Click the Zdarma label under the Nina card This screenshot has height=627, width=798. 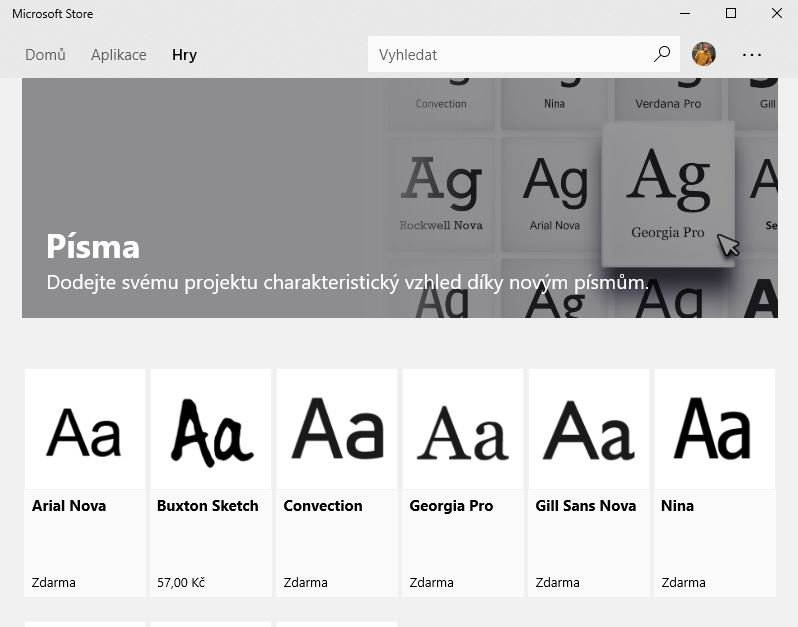click(683, 582)
